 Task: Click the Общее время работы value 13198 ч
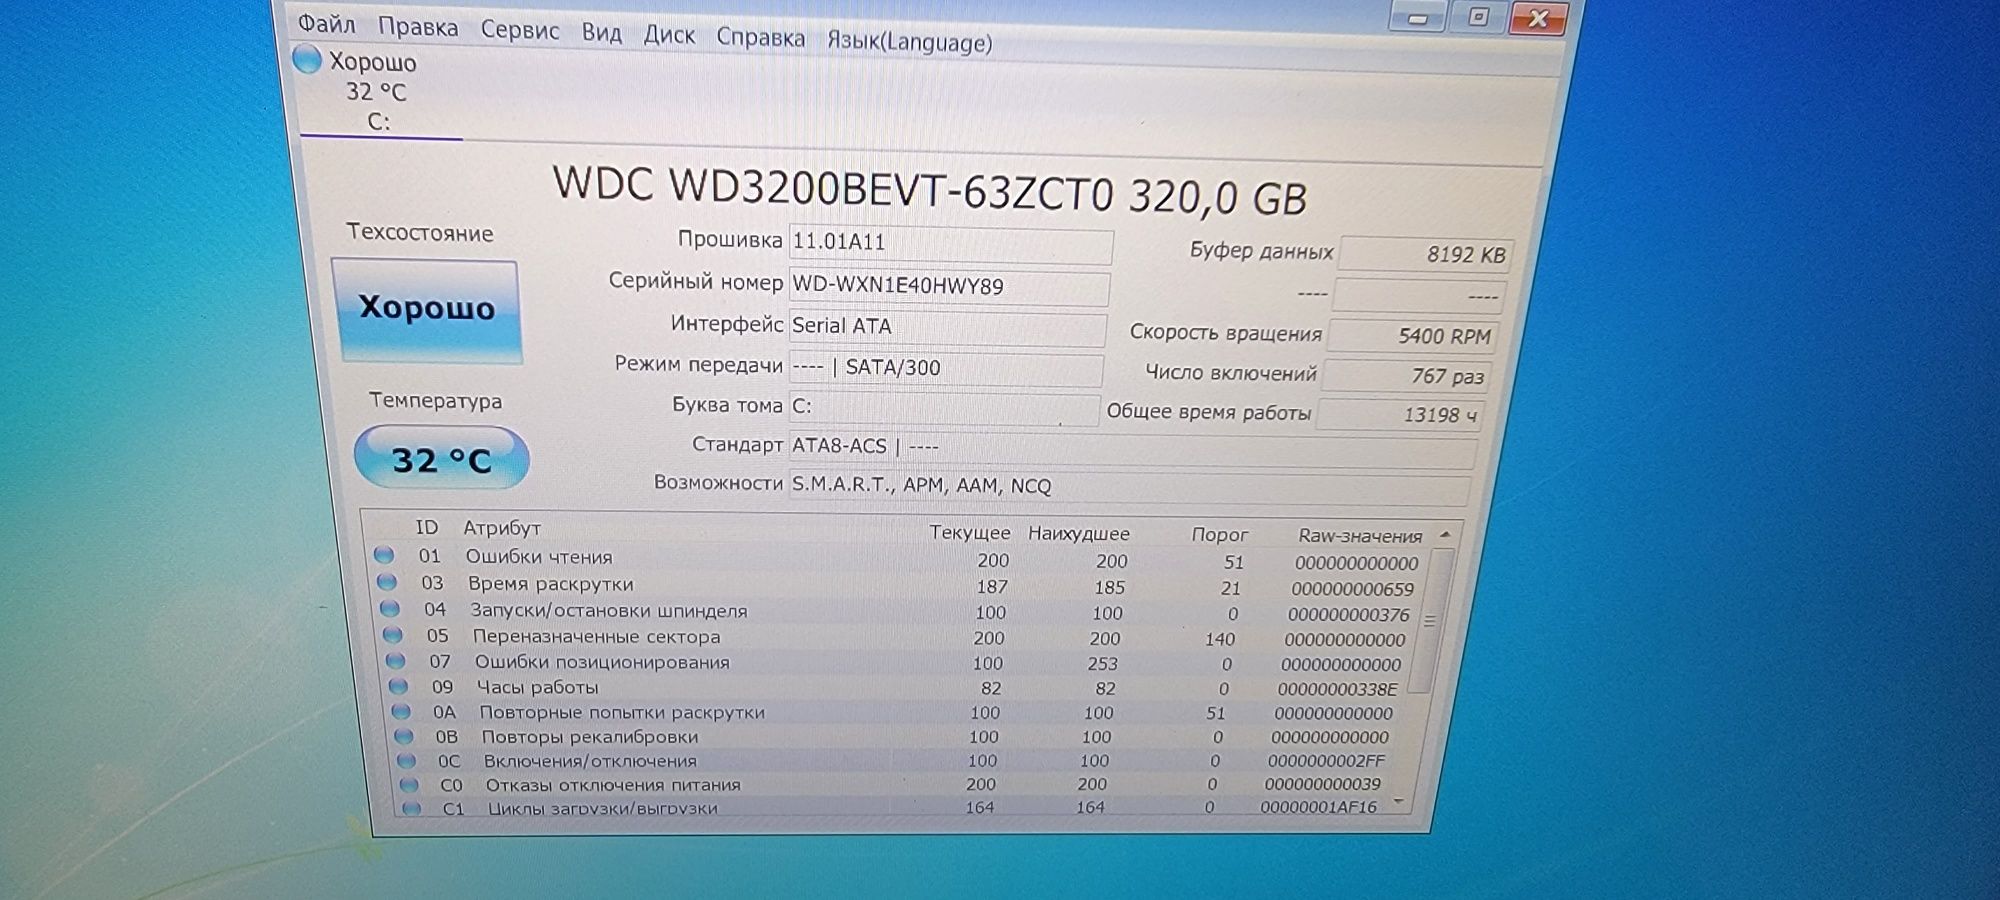point(1399,415)
